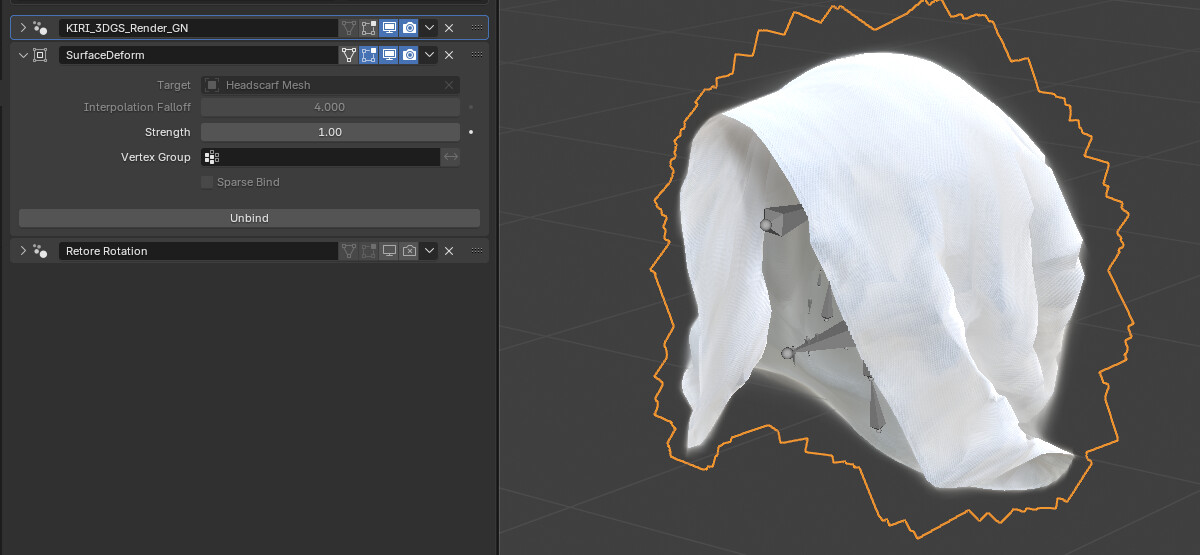
Task: Click the geometry nodes icon of Retore Rotation
Action: [x=41, y=251]
